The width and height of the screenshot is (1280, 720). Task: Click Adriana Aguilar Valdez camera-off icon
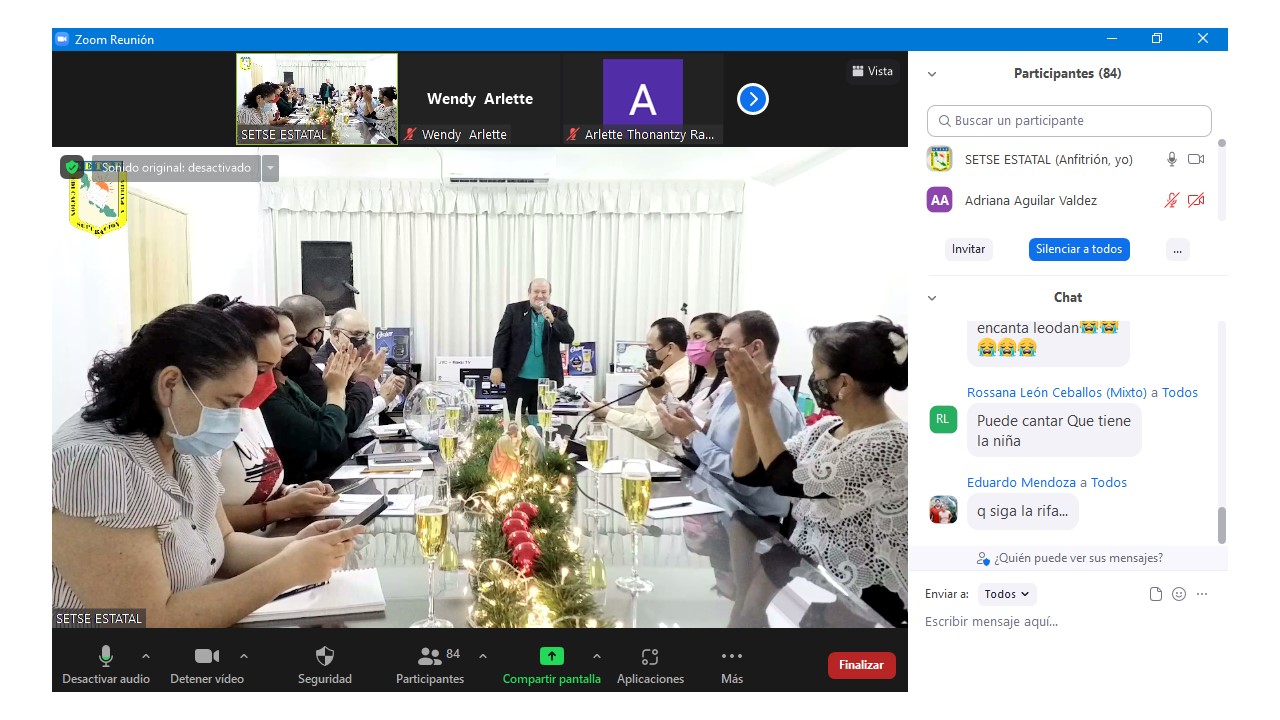[x=1196, y=200]
